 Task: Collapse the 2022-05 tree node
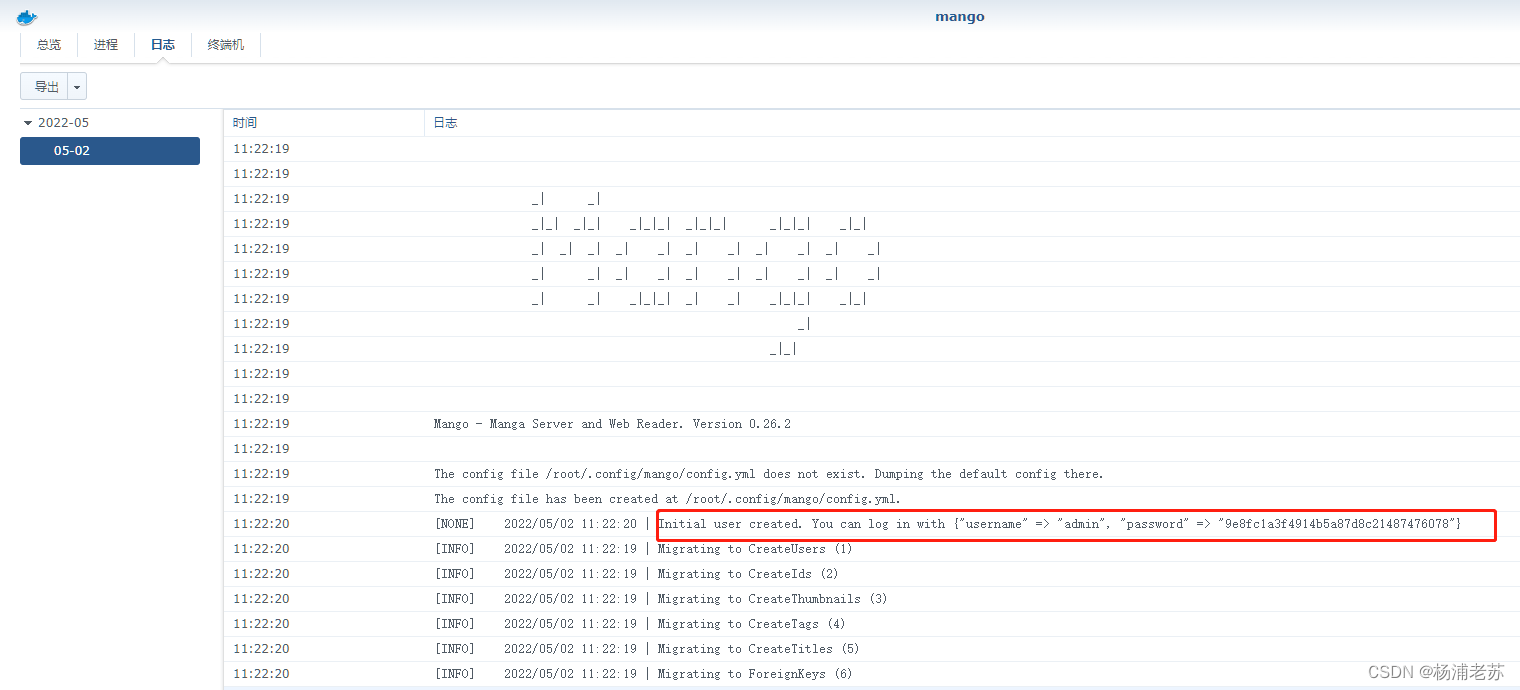(28, 123)
